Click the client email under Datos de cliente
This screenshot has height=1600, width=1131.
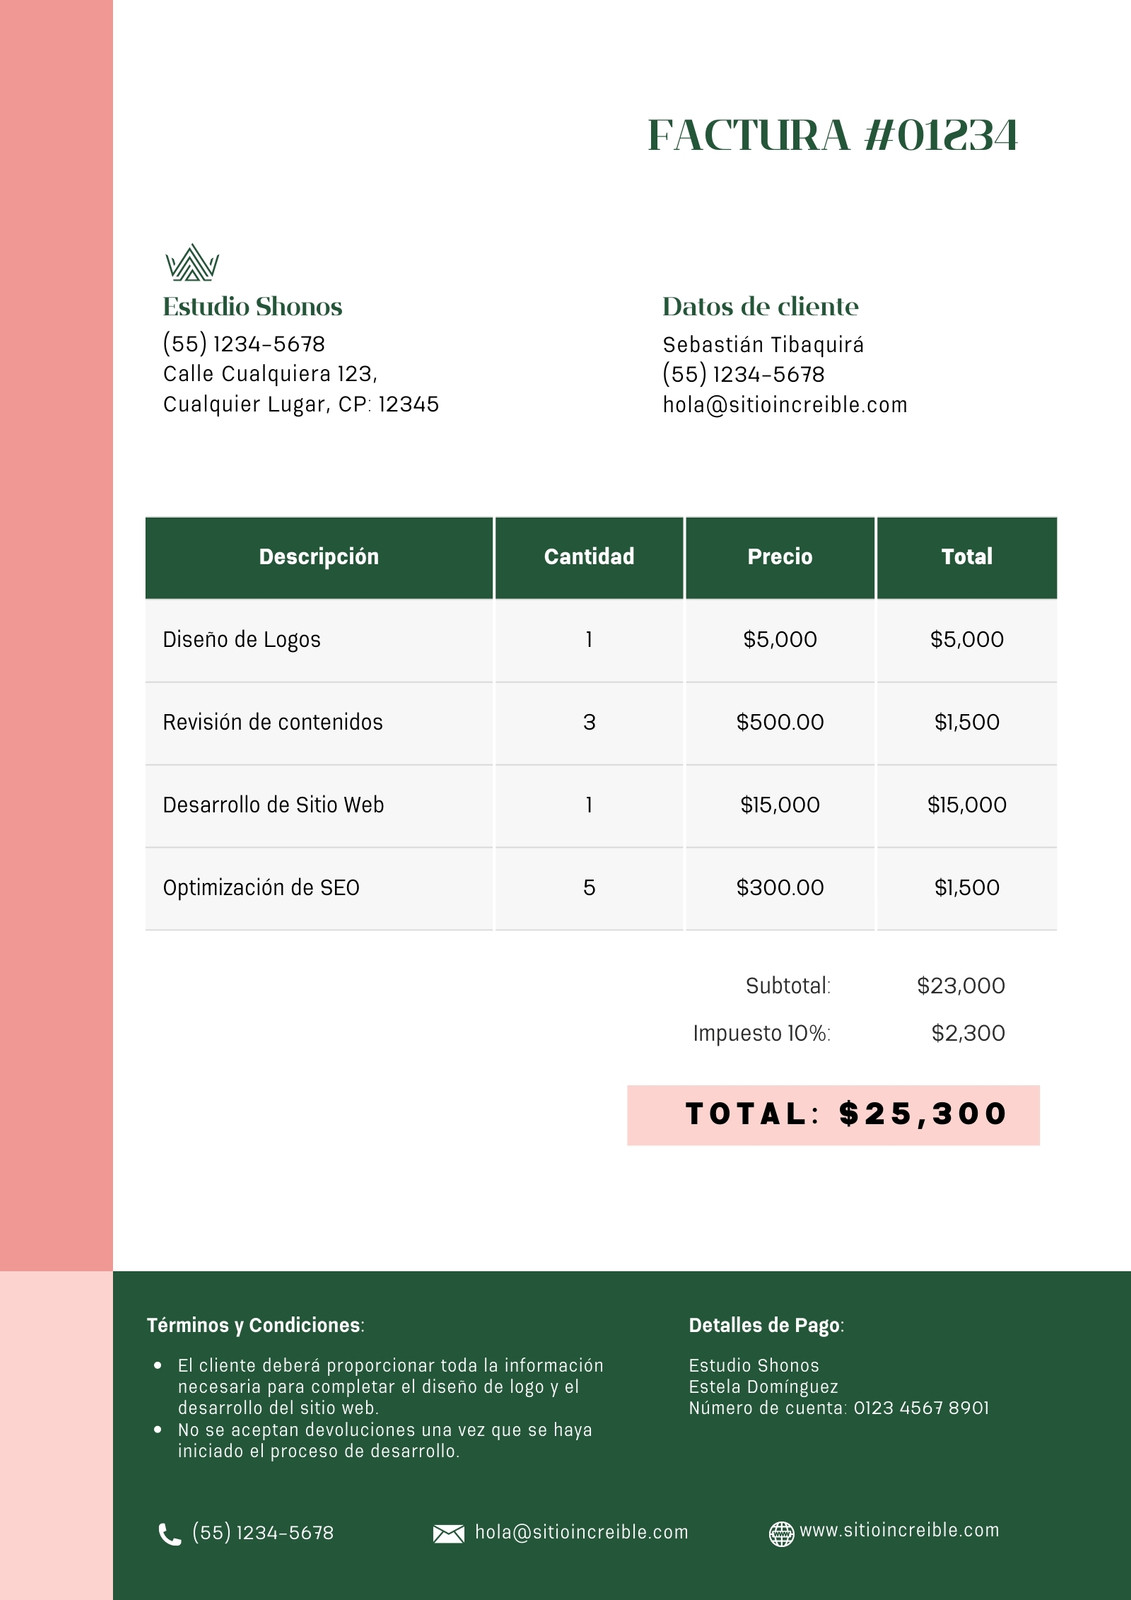[x=785, y=405]
